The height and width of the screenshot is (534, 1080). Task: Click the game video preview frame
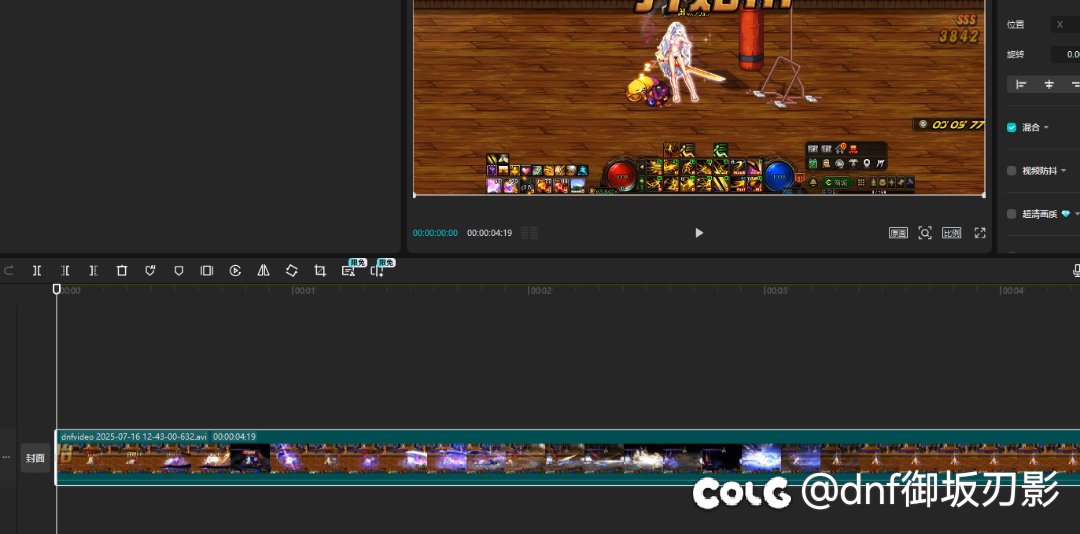coord(699,98)
